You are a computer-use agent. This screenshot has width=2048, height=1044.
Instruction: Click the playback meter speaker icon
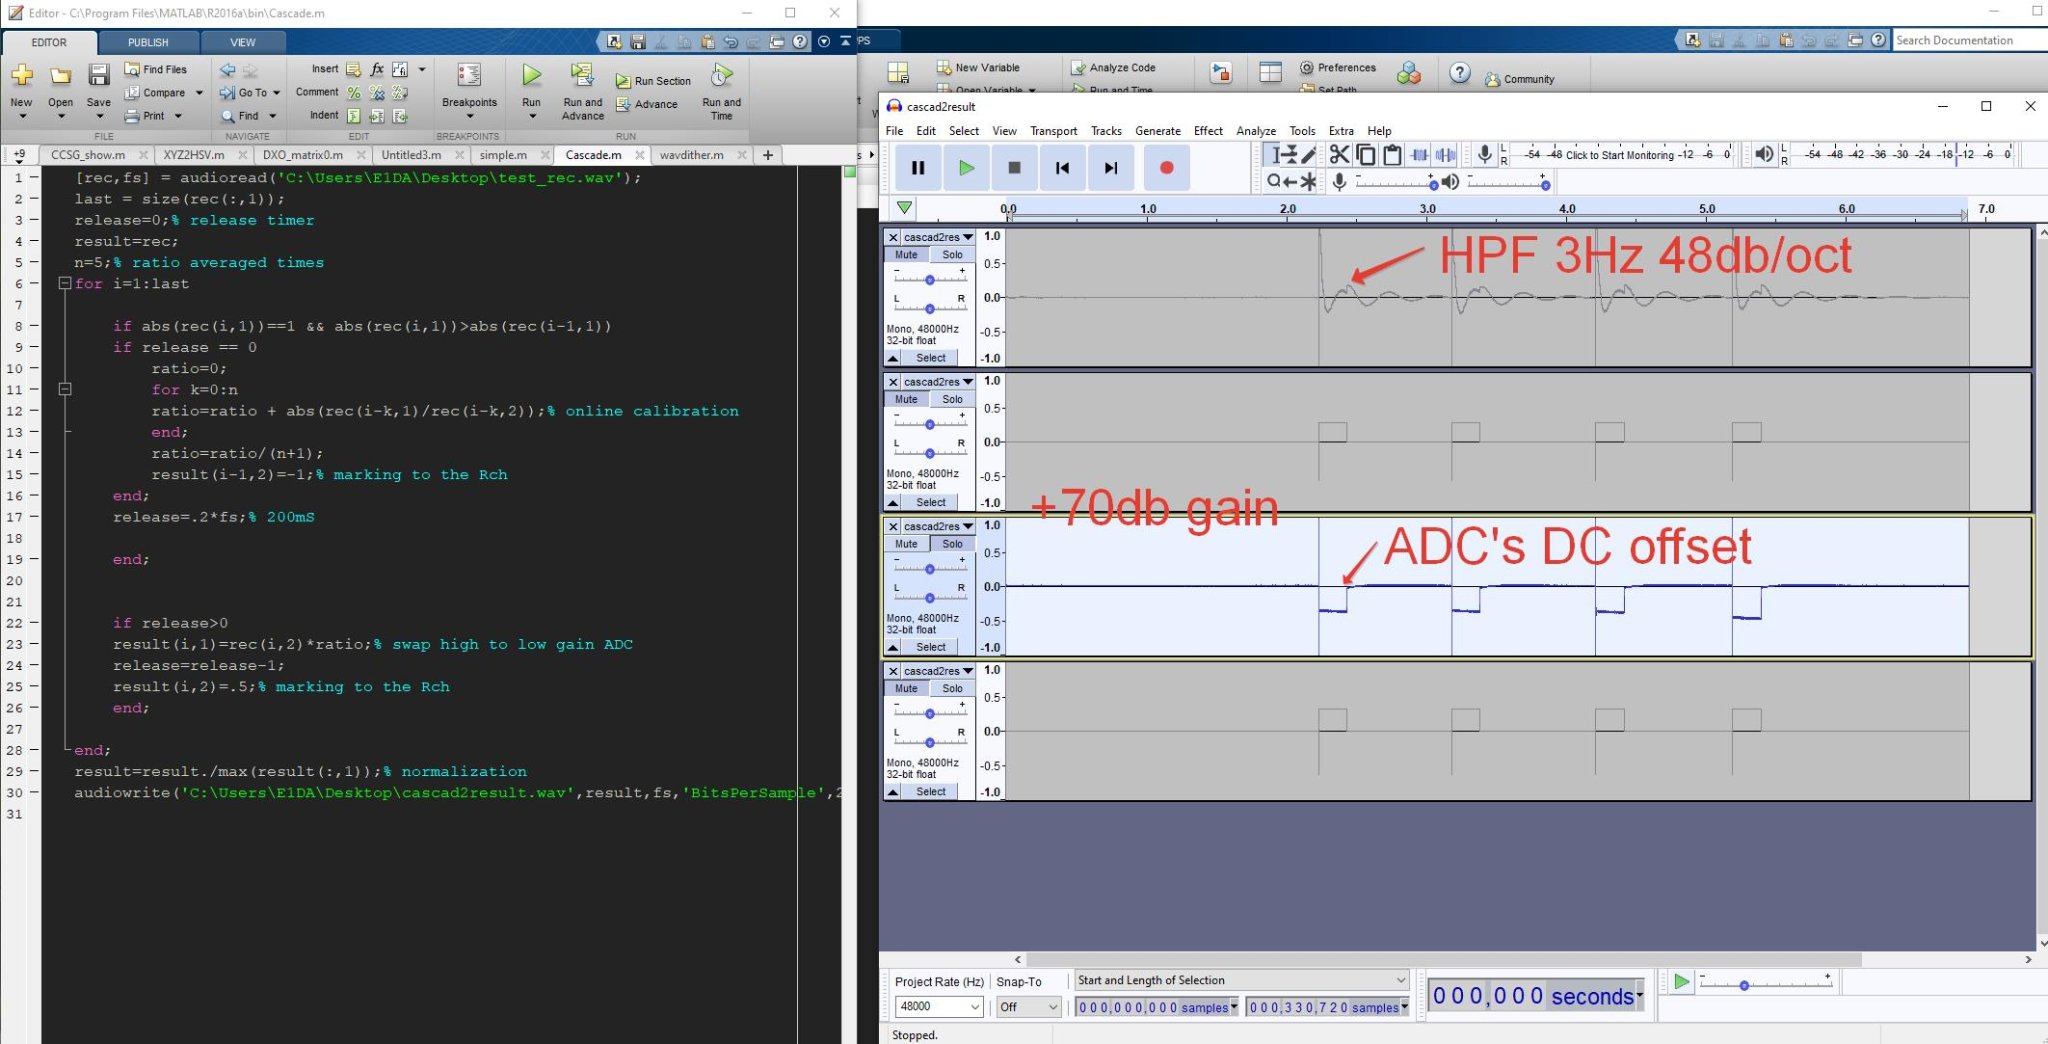coord(1764,153)
